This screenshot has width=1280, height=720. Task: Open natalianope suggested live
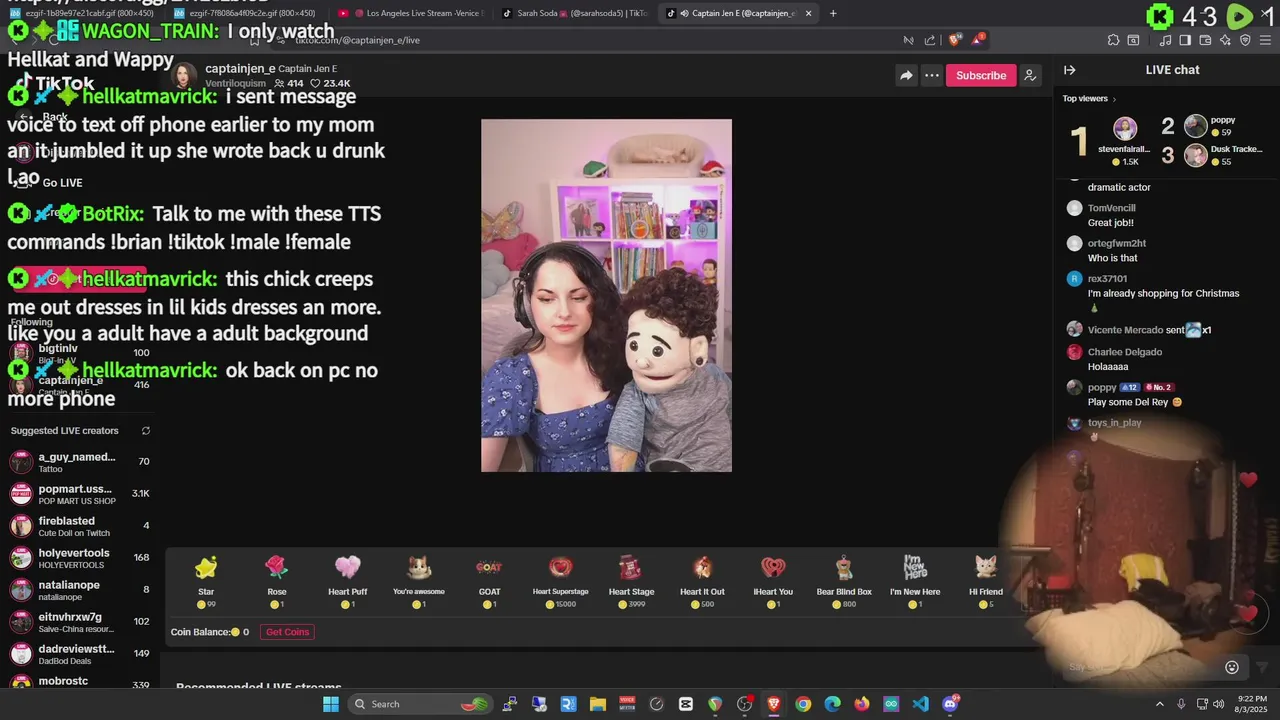coord(79,590)
